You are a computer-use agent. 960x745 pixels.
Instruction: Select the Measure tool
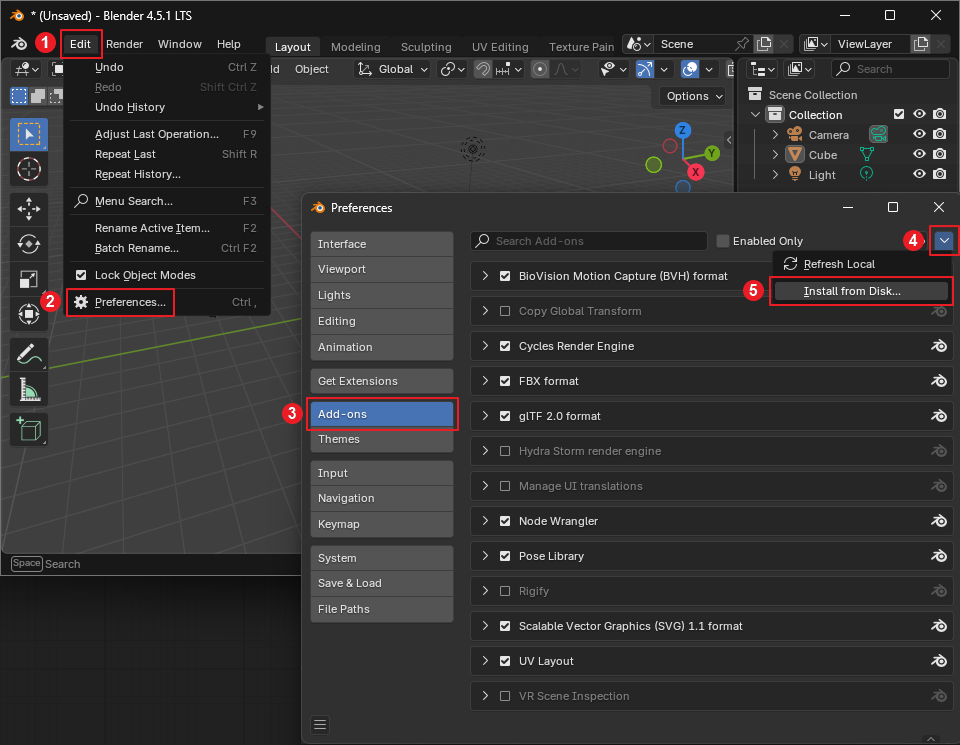29,389
